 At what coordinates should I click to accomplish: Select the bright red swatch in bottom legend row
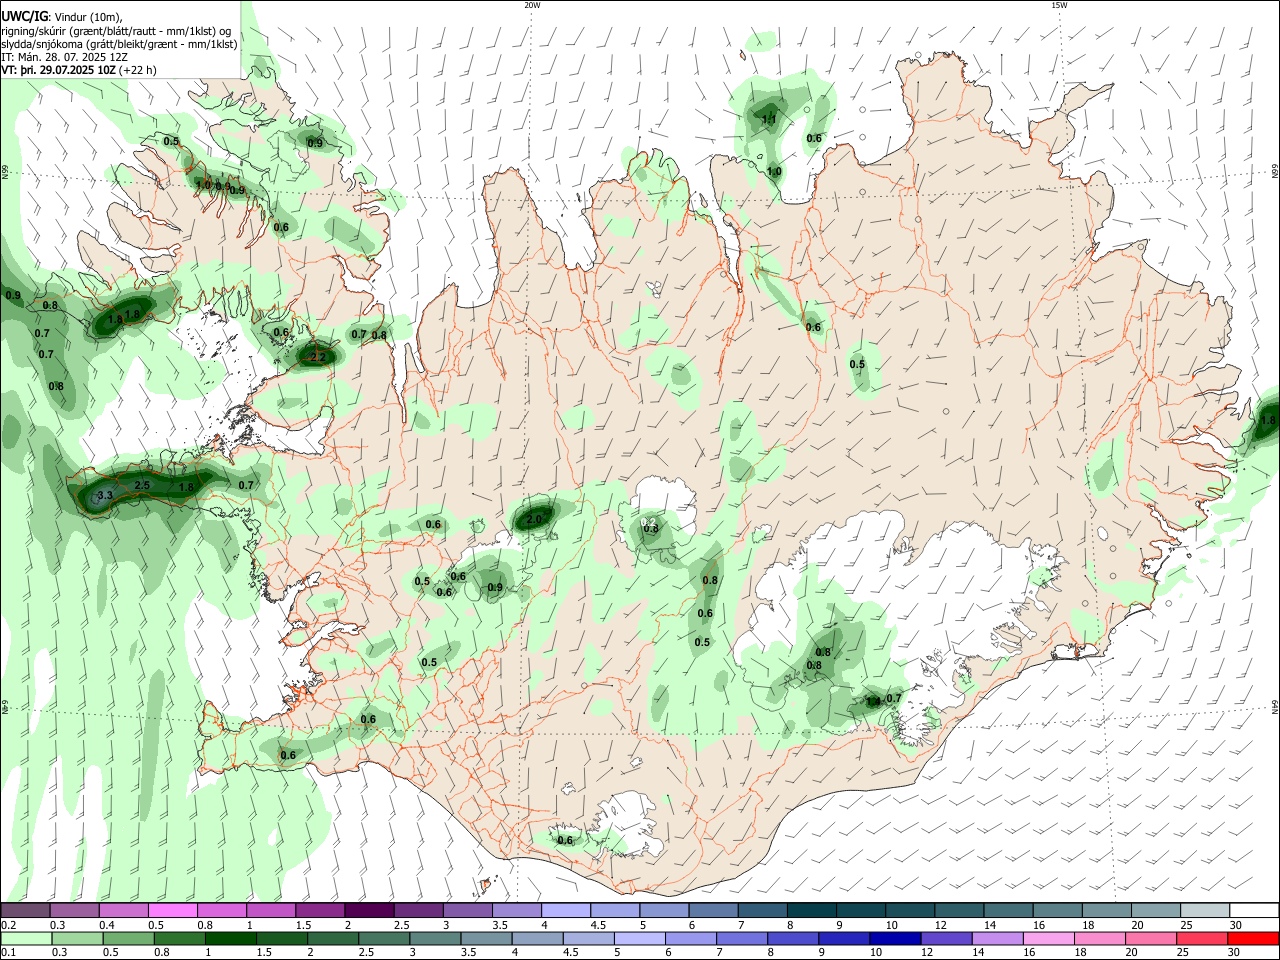point(1254,938)
